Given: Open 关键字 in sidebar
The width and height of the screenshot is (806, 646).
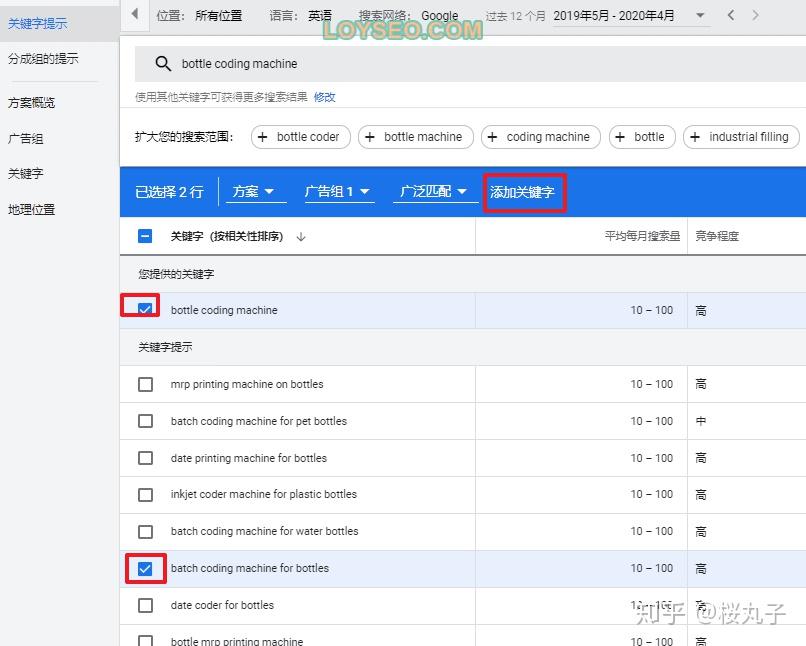Looking at the screenshot, I should [x=25, y=174].
